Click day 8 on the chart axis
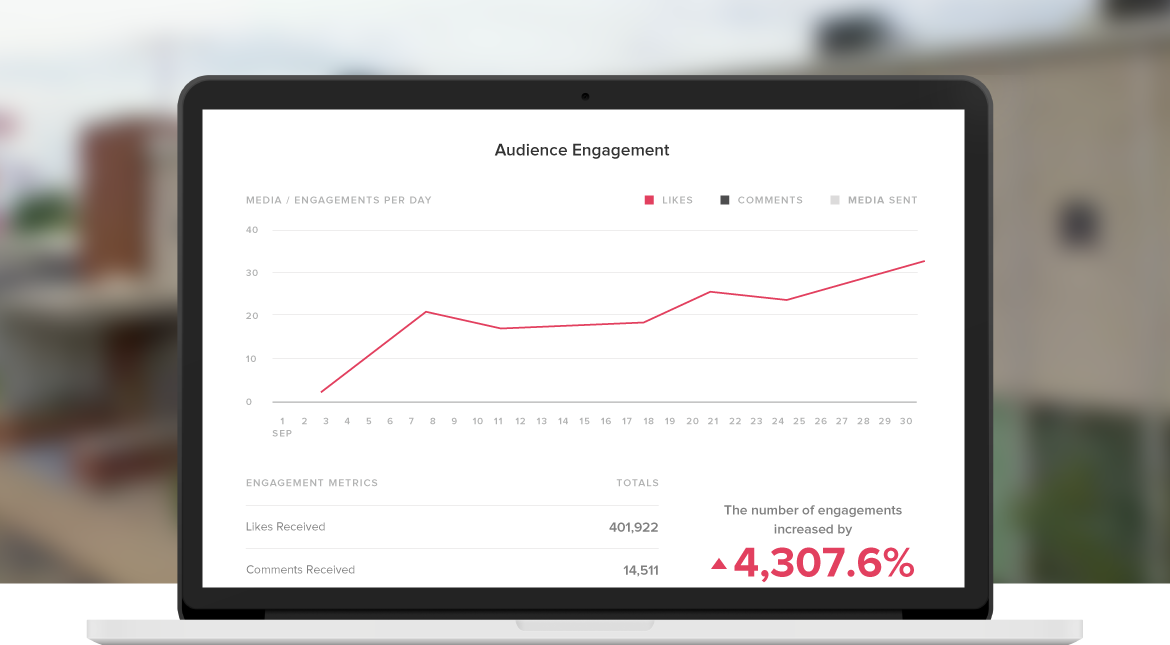This screenshot has width=1170, height=645. coord(433,422)
